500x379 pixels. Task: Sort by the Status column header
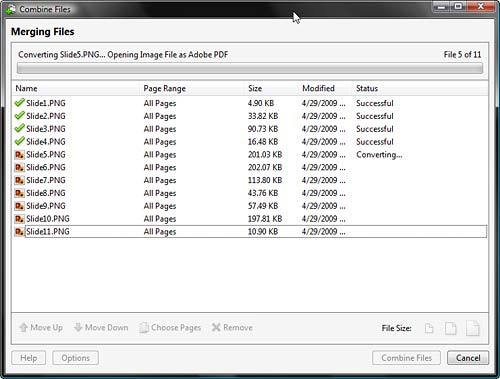pyautogui.click(x=420, y=88)
